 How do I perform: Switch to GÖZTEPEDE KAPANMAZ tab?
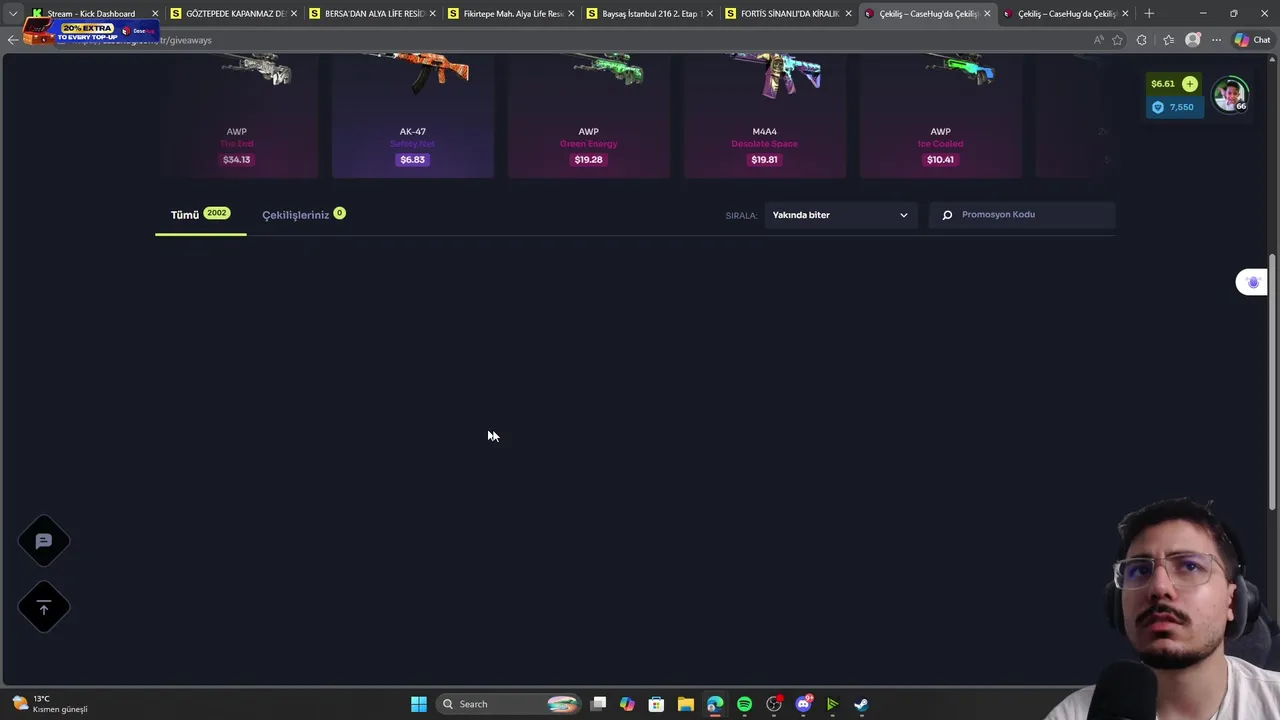pyautogui.click(x=234, y=14)
